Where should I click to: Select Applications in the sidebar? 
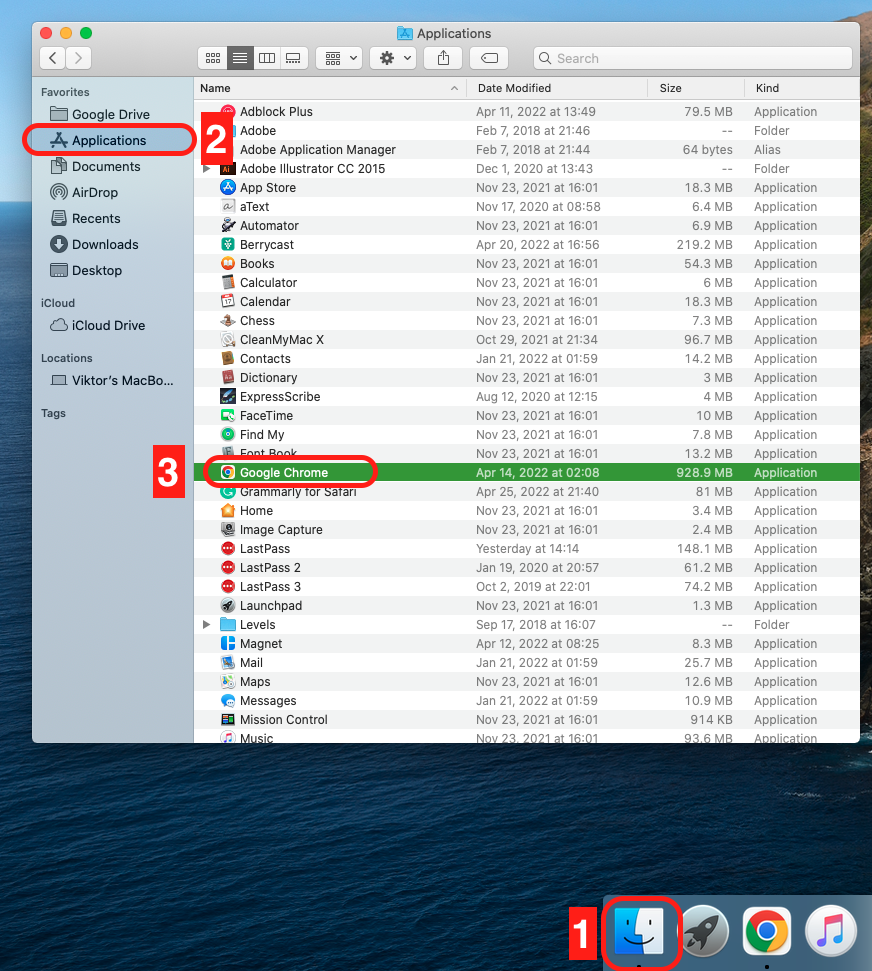(109, 140)
